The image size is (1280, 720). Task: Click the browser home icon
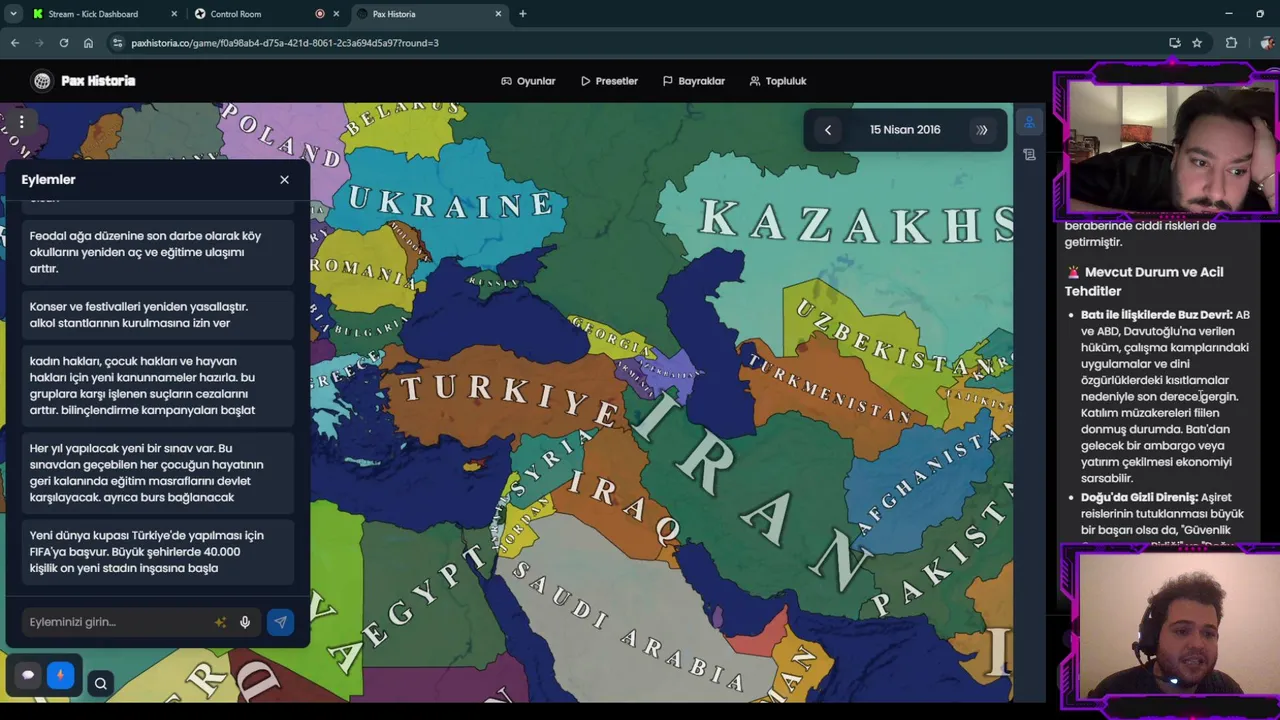(x=88, y=43)
